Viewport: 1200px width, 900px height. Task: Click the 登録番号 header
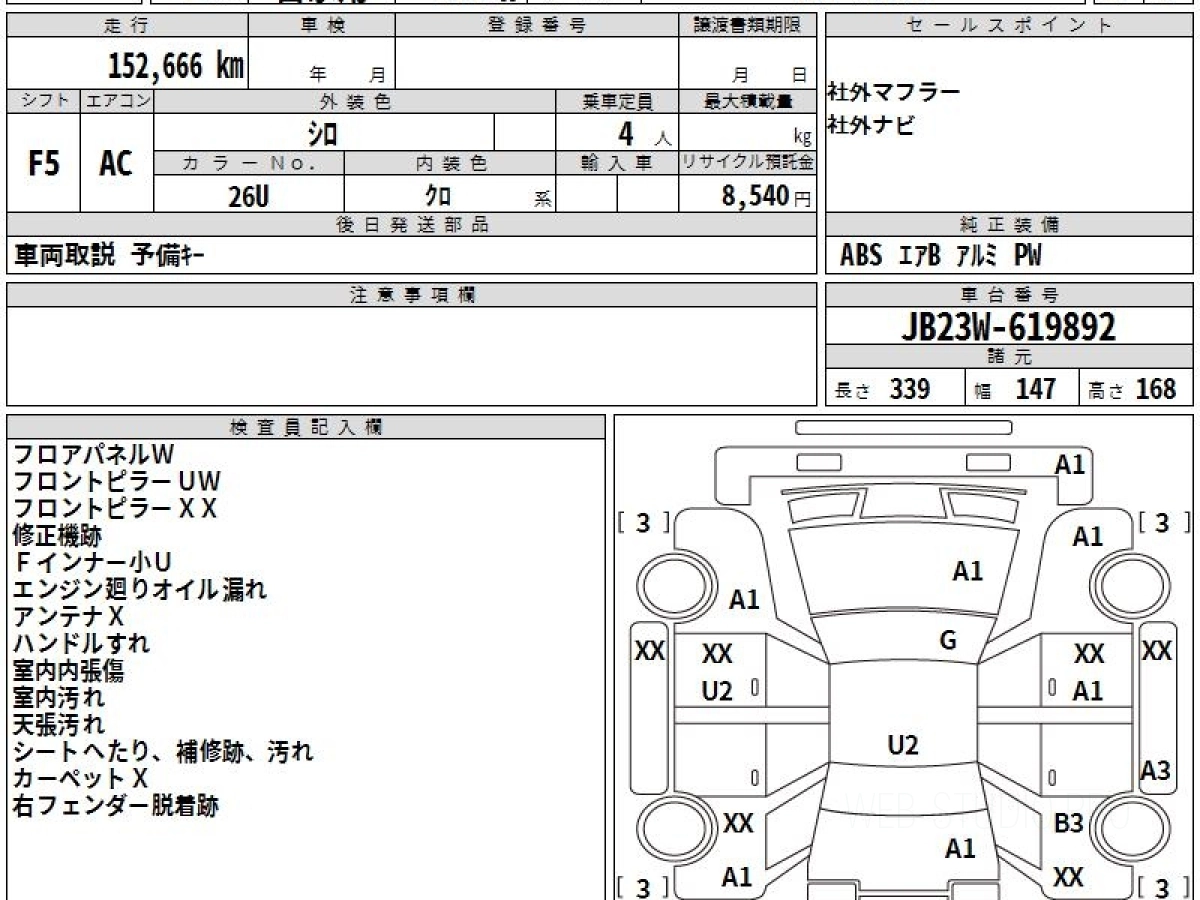537,26
